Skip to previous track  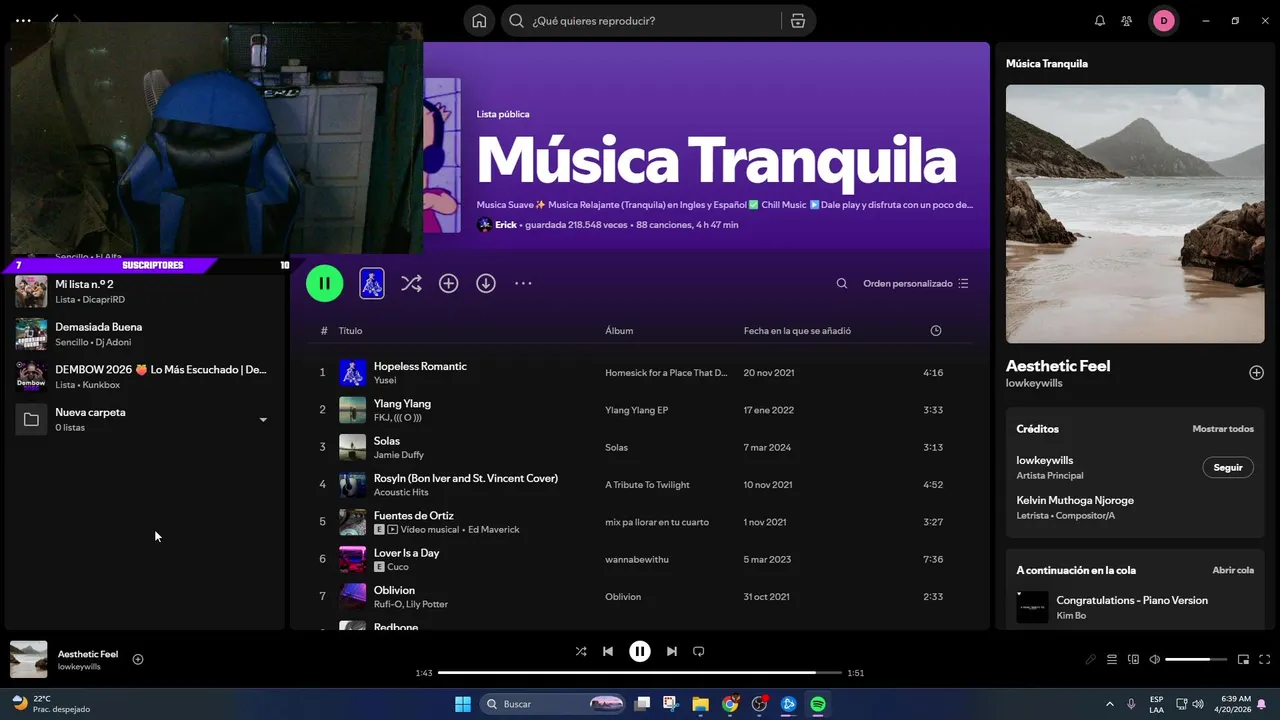pos(608,651)
